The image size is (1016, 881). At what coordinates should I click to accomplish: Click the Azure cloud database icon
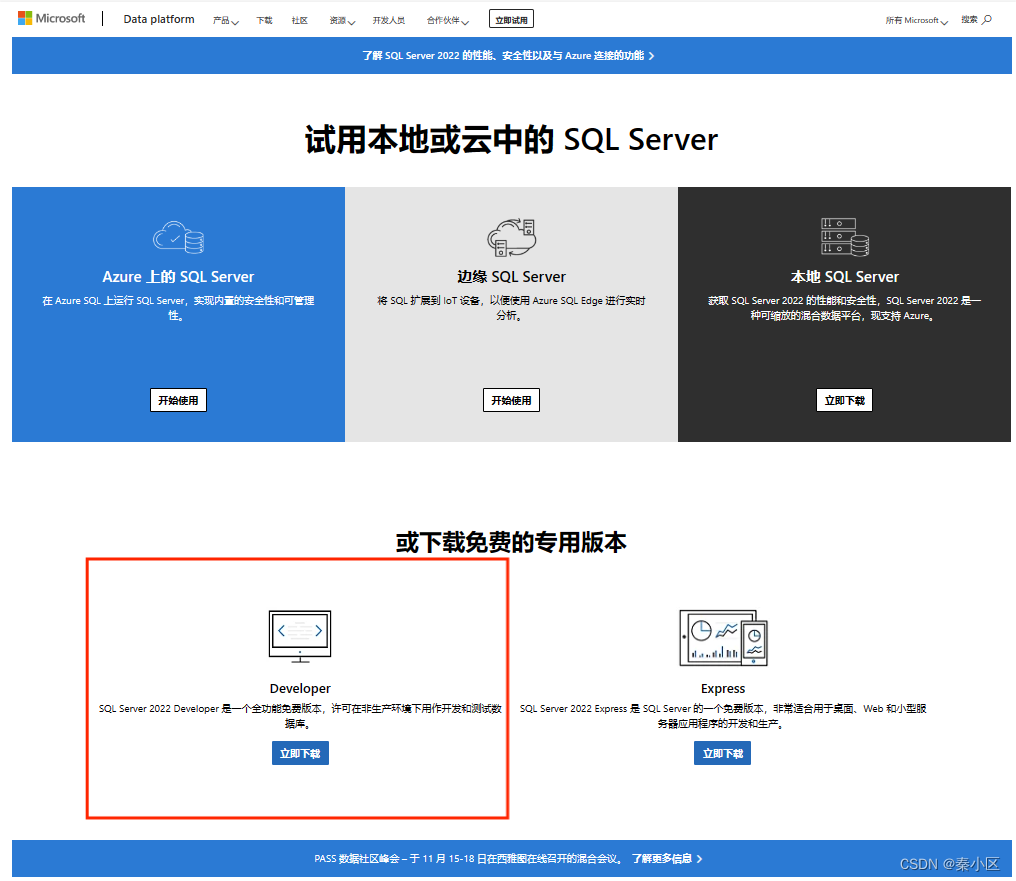(179, 237)
